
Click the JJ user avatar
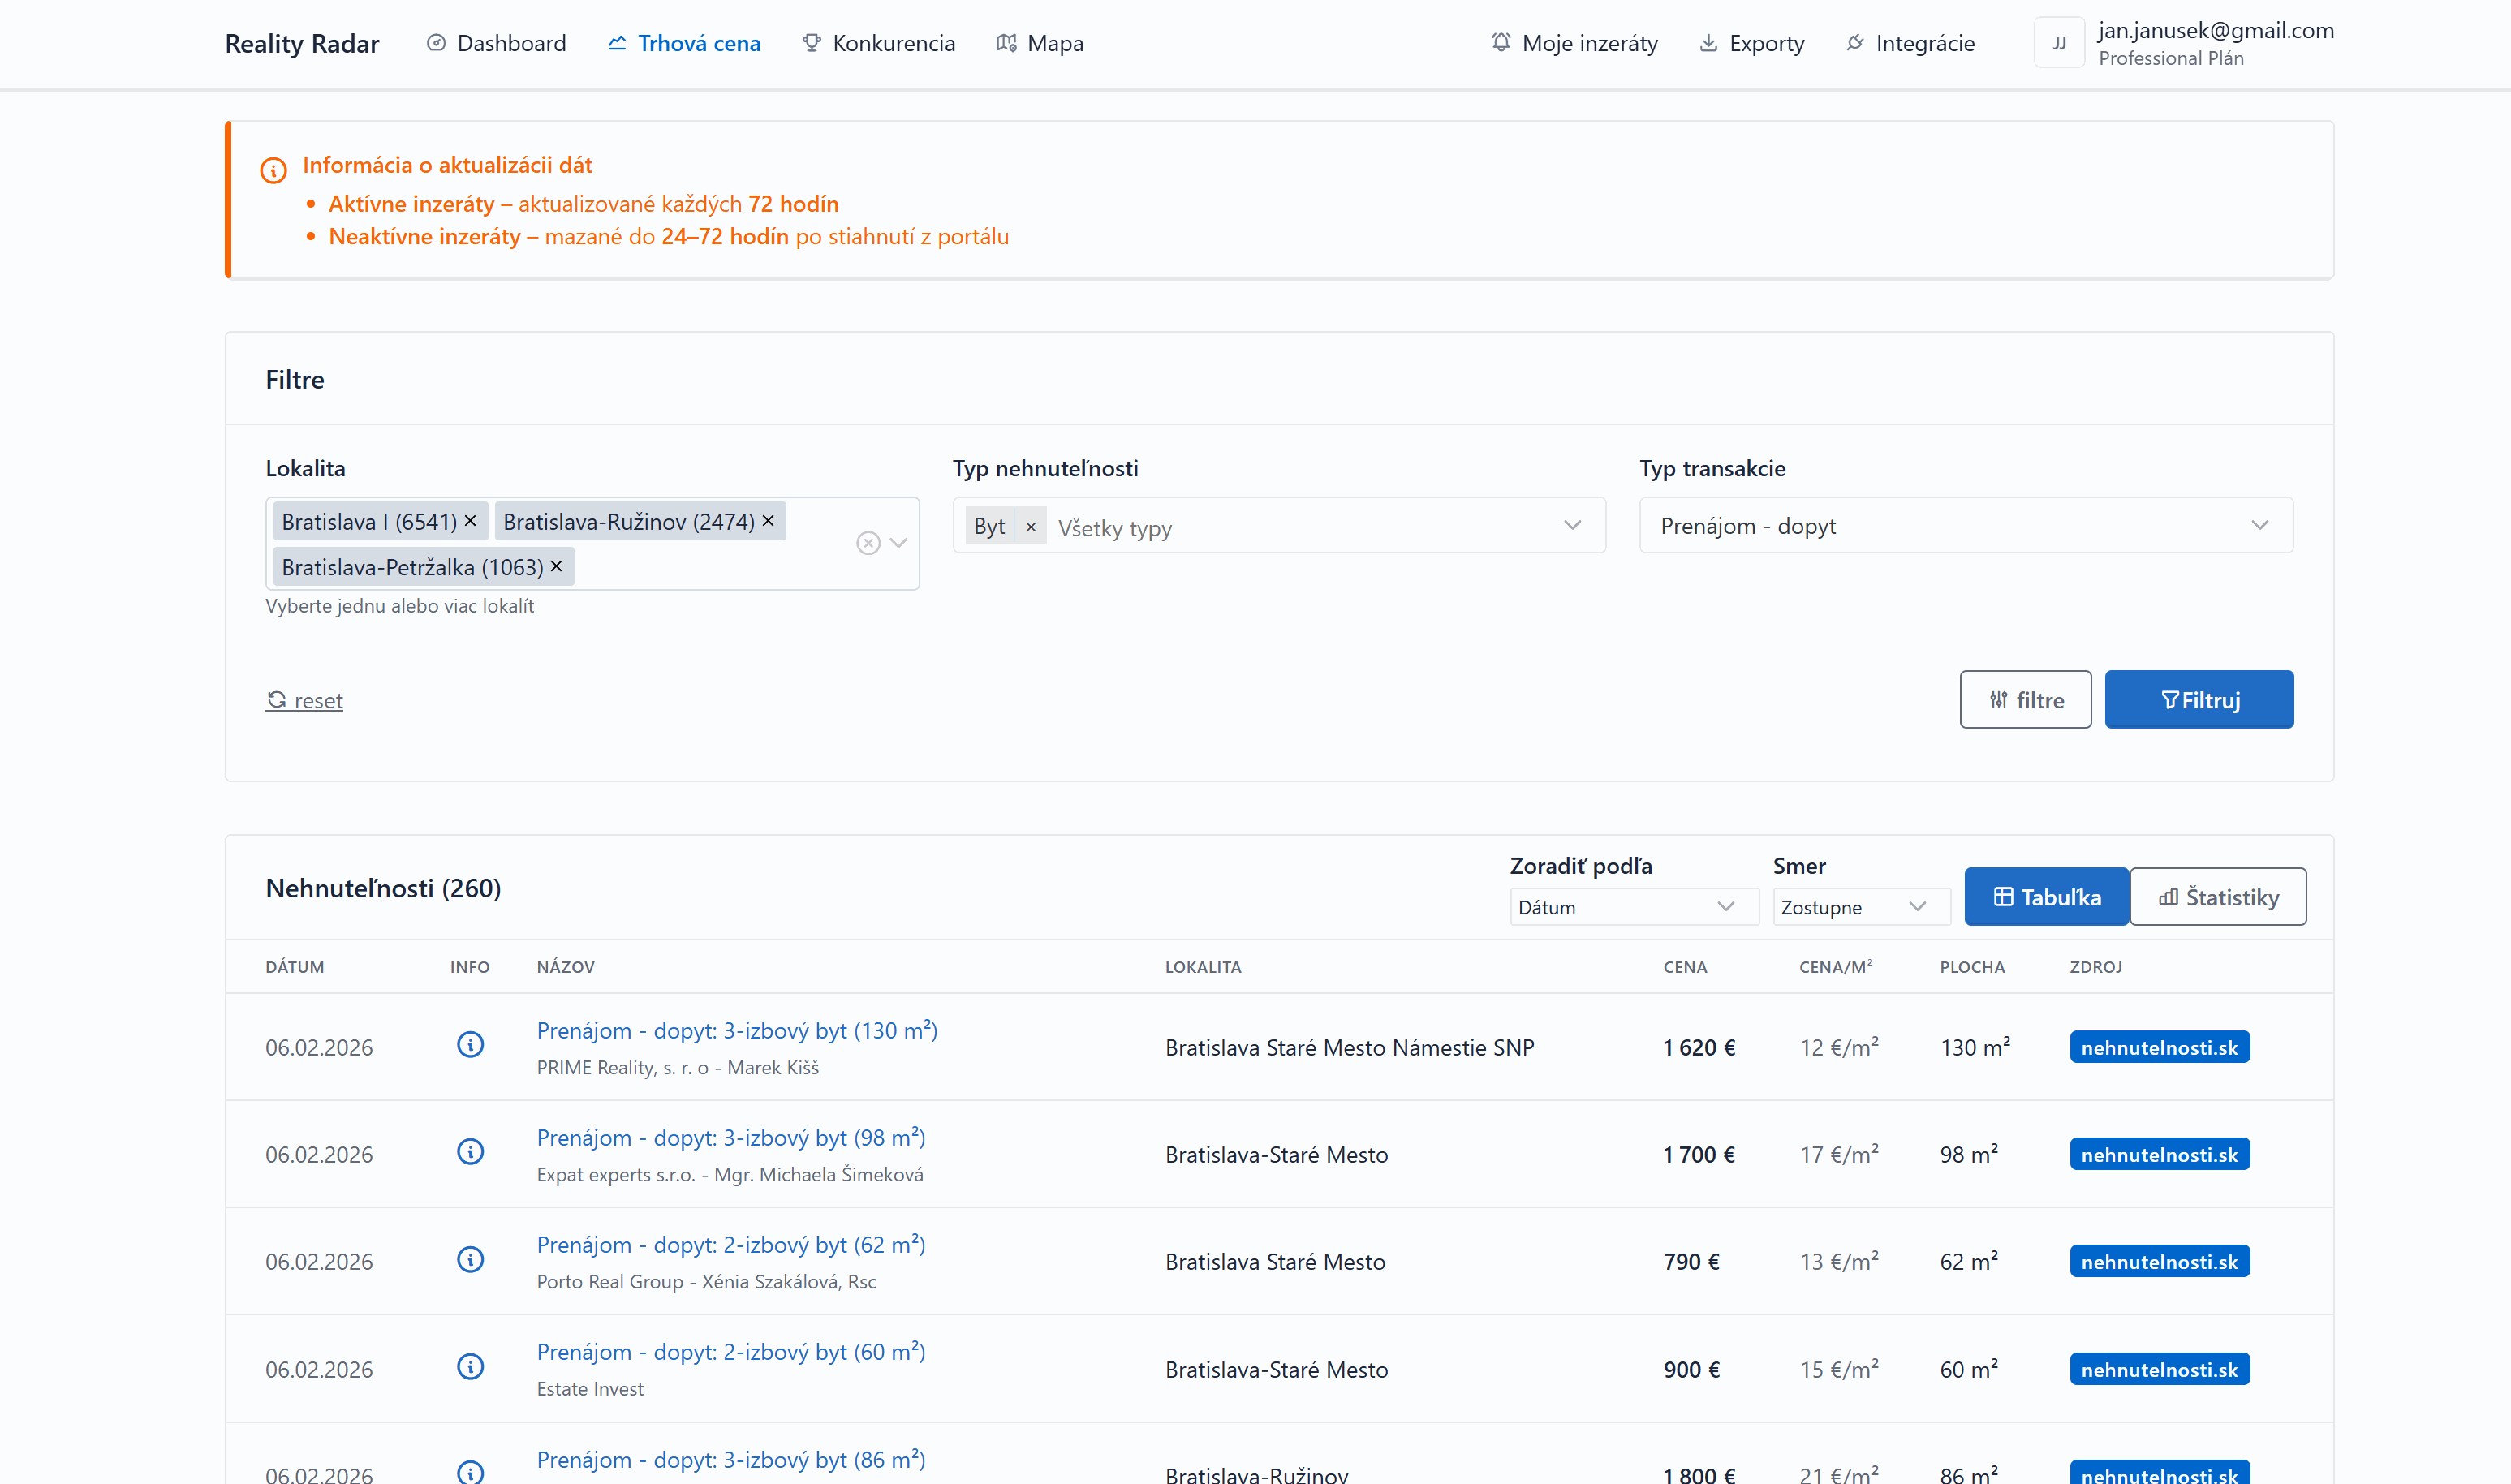tap(2059, 43)
